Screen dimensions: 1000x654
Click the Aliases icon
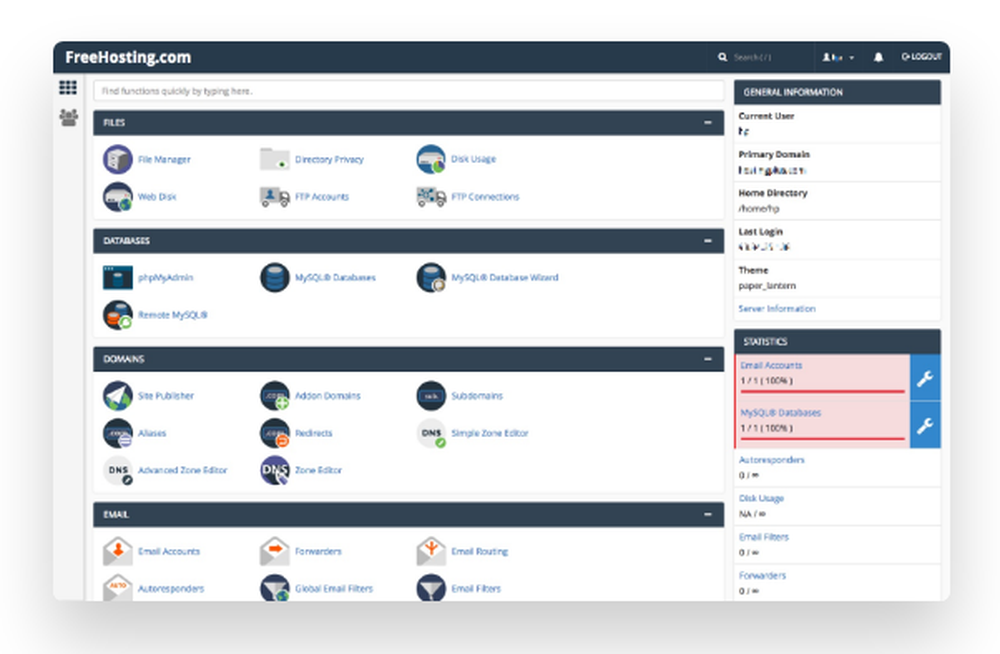point(117,433)
